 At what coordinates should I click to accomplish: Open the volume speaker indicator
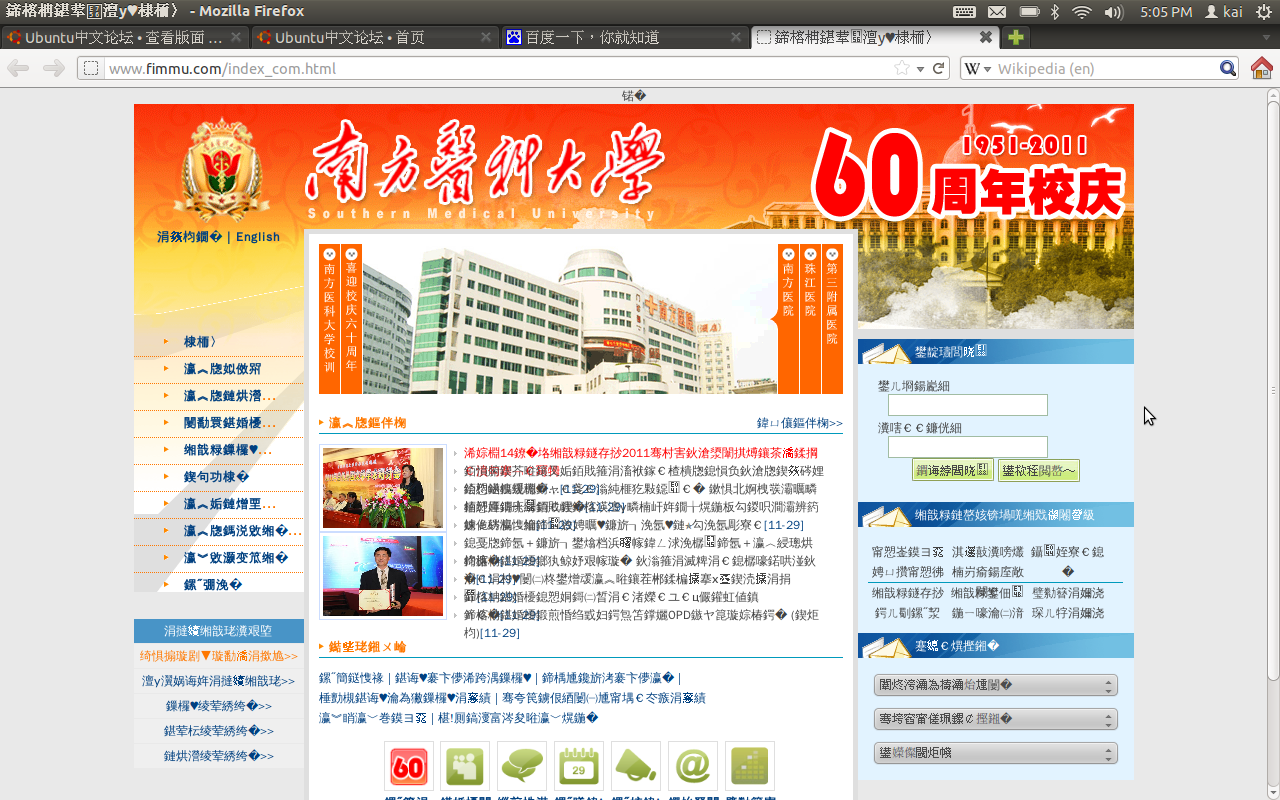tap(1114, 12)
